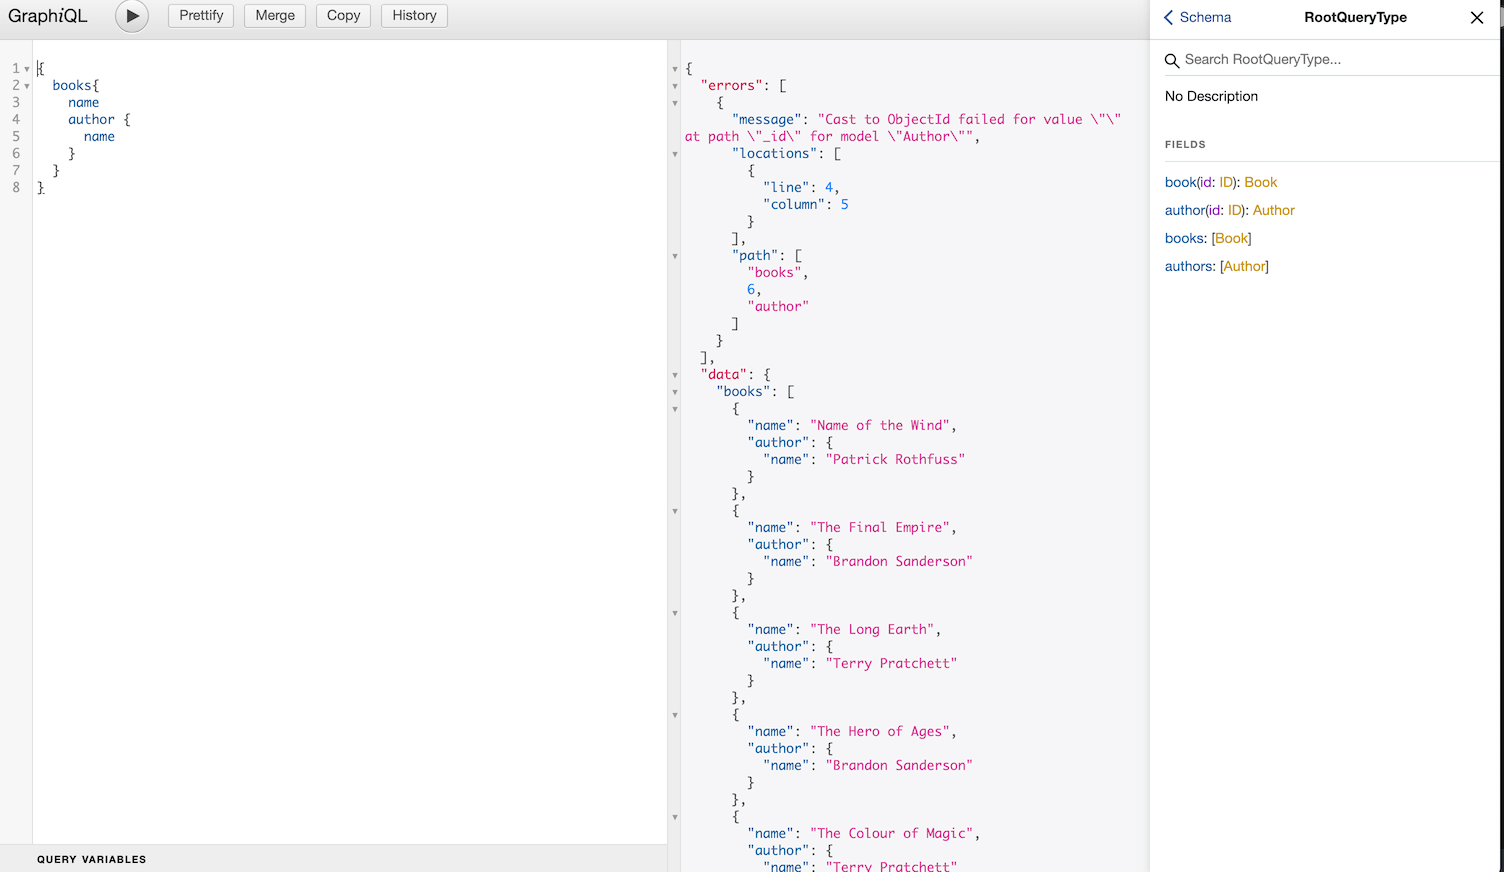This screenshot has height=872, width=1504.
Task: Click "name" on query line 3
Action: [84, 103]
